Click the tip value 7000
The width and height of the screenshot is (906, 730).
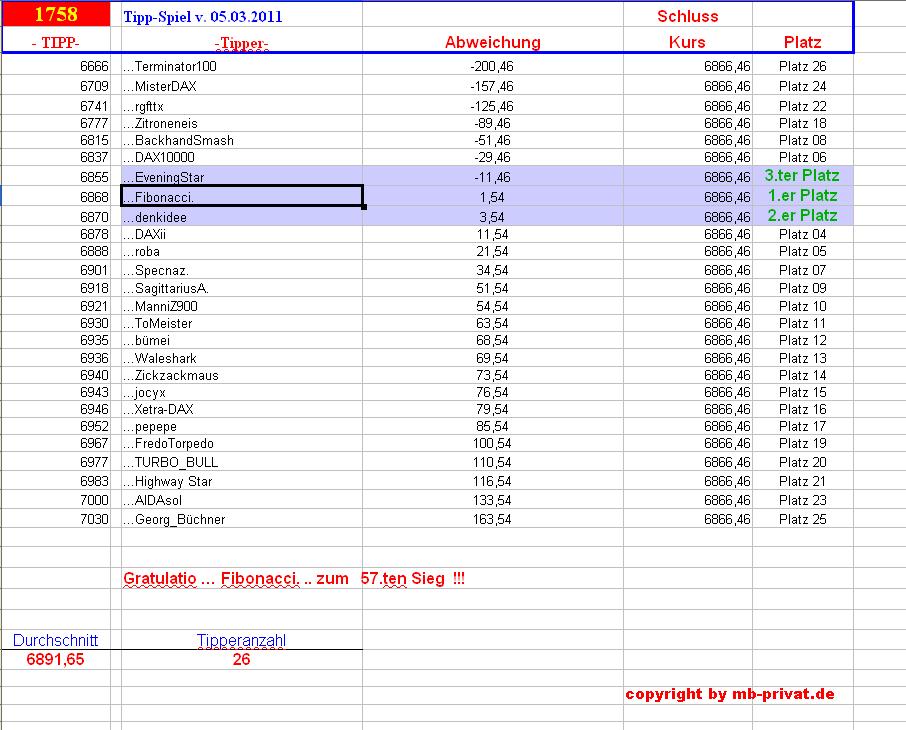94,500
